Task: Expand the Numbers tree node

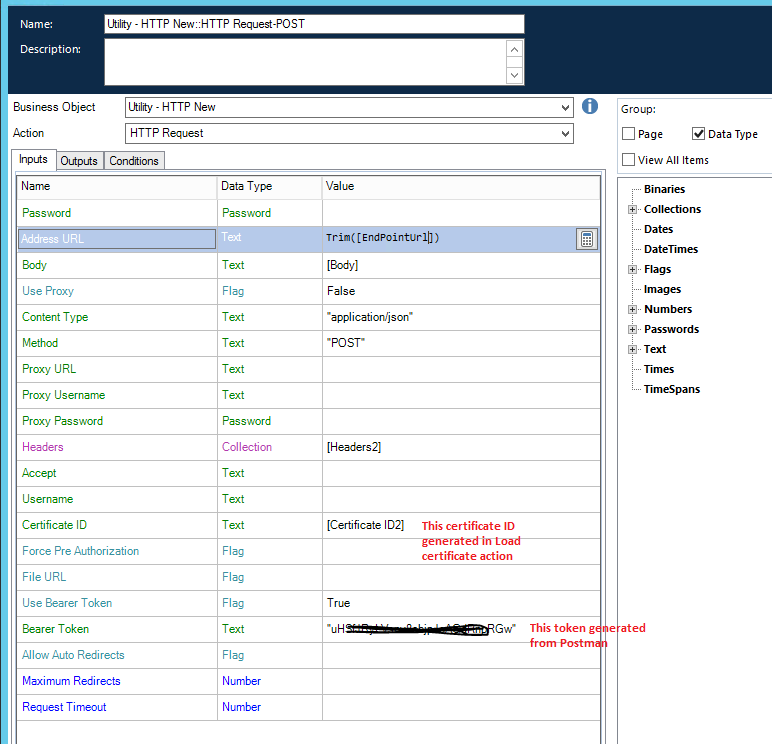Action: point(632,309)
